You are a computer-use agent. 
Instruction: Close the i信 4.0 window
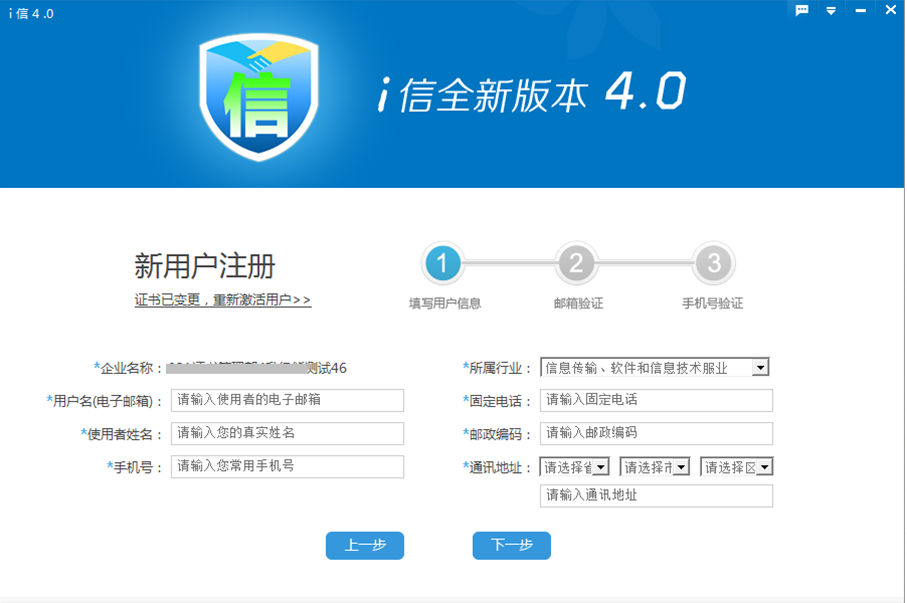[889, 10]
